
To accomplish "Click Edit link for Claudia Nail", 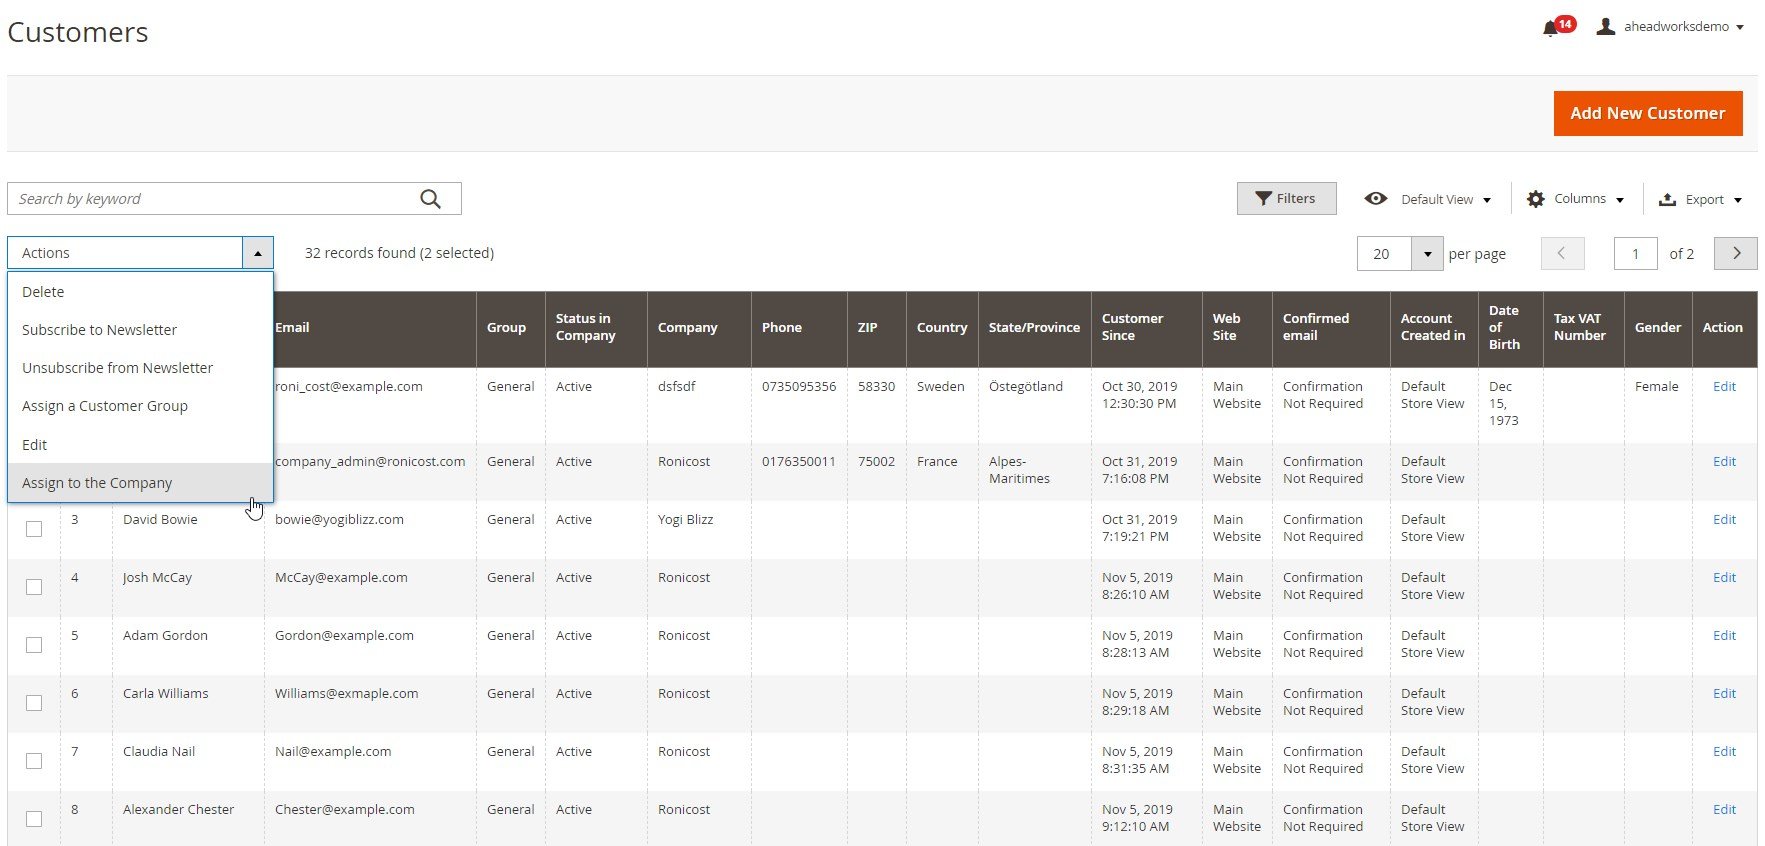I will tap(1724, 751).
